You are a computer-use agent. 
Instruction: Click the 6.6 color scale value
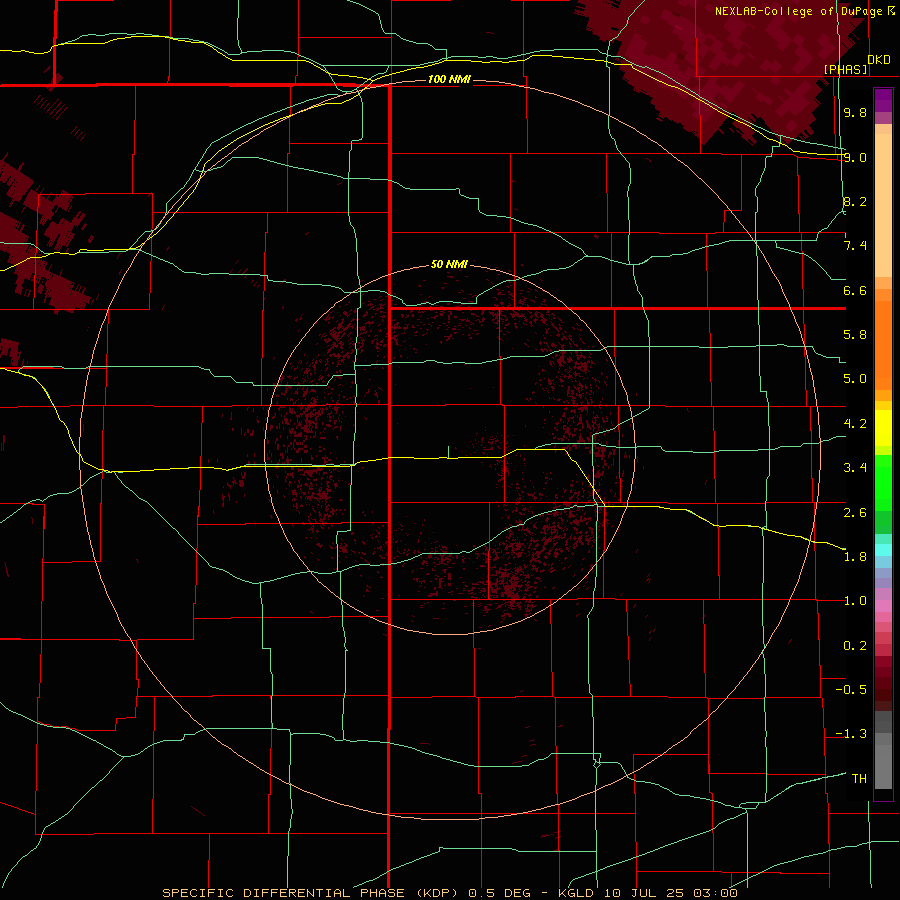tap(855, 290)
